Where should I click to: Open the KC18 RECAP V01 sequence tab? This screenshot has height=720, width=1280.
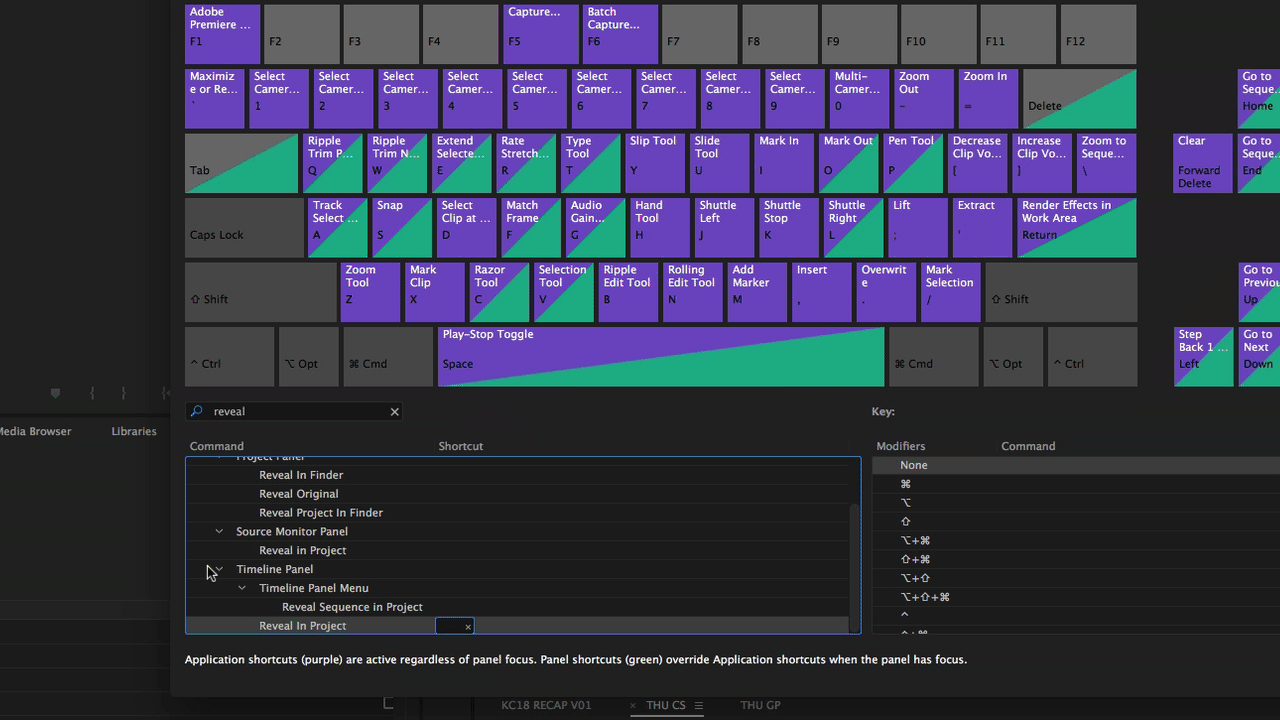546,706
